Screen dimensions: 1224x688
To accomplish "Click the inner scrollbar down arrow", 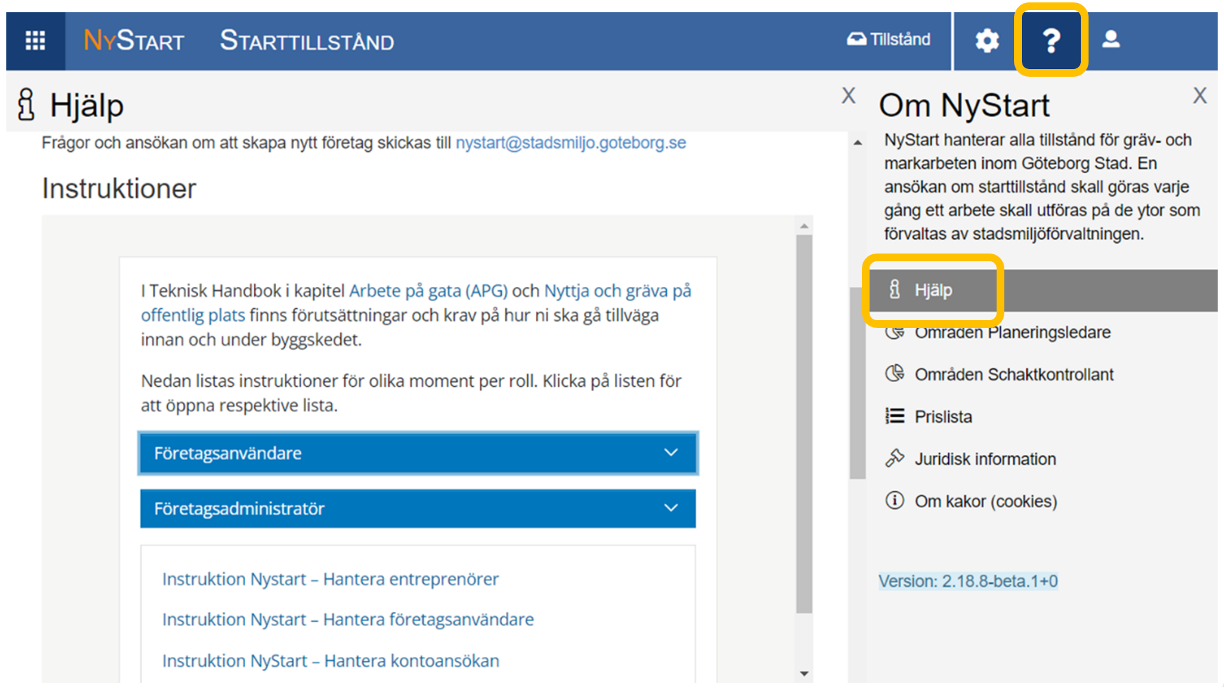I will coord(805,674).
